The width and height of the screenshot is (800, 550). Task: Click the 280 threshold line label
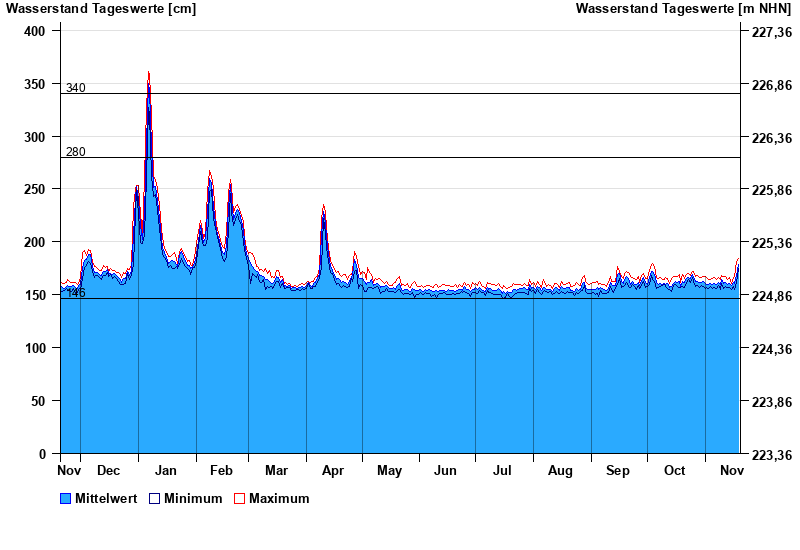click(76, 152)
